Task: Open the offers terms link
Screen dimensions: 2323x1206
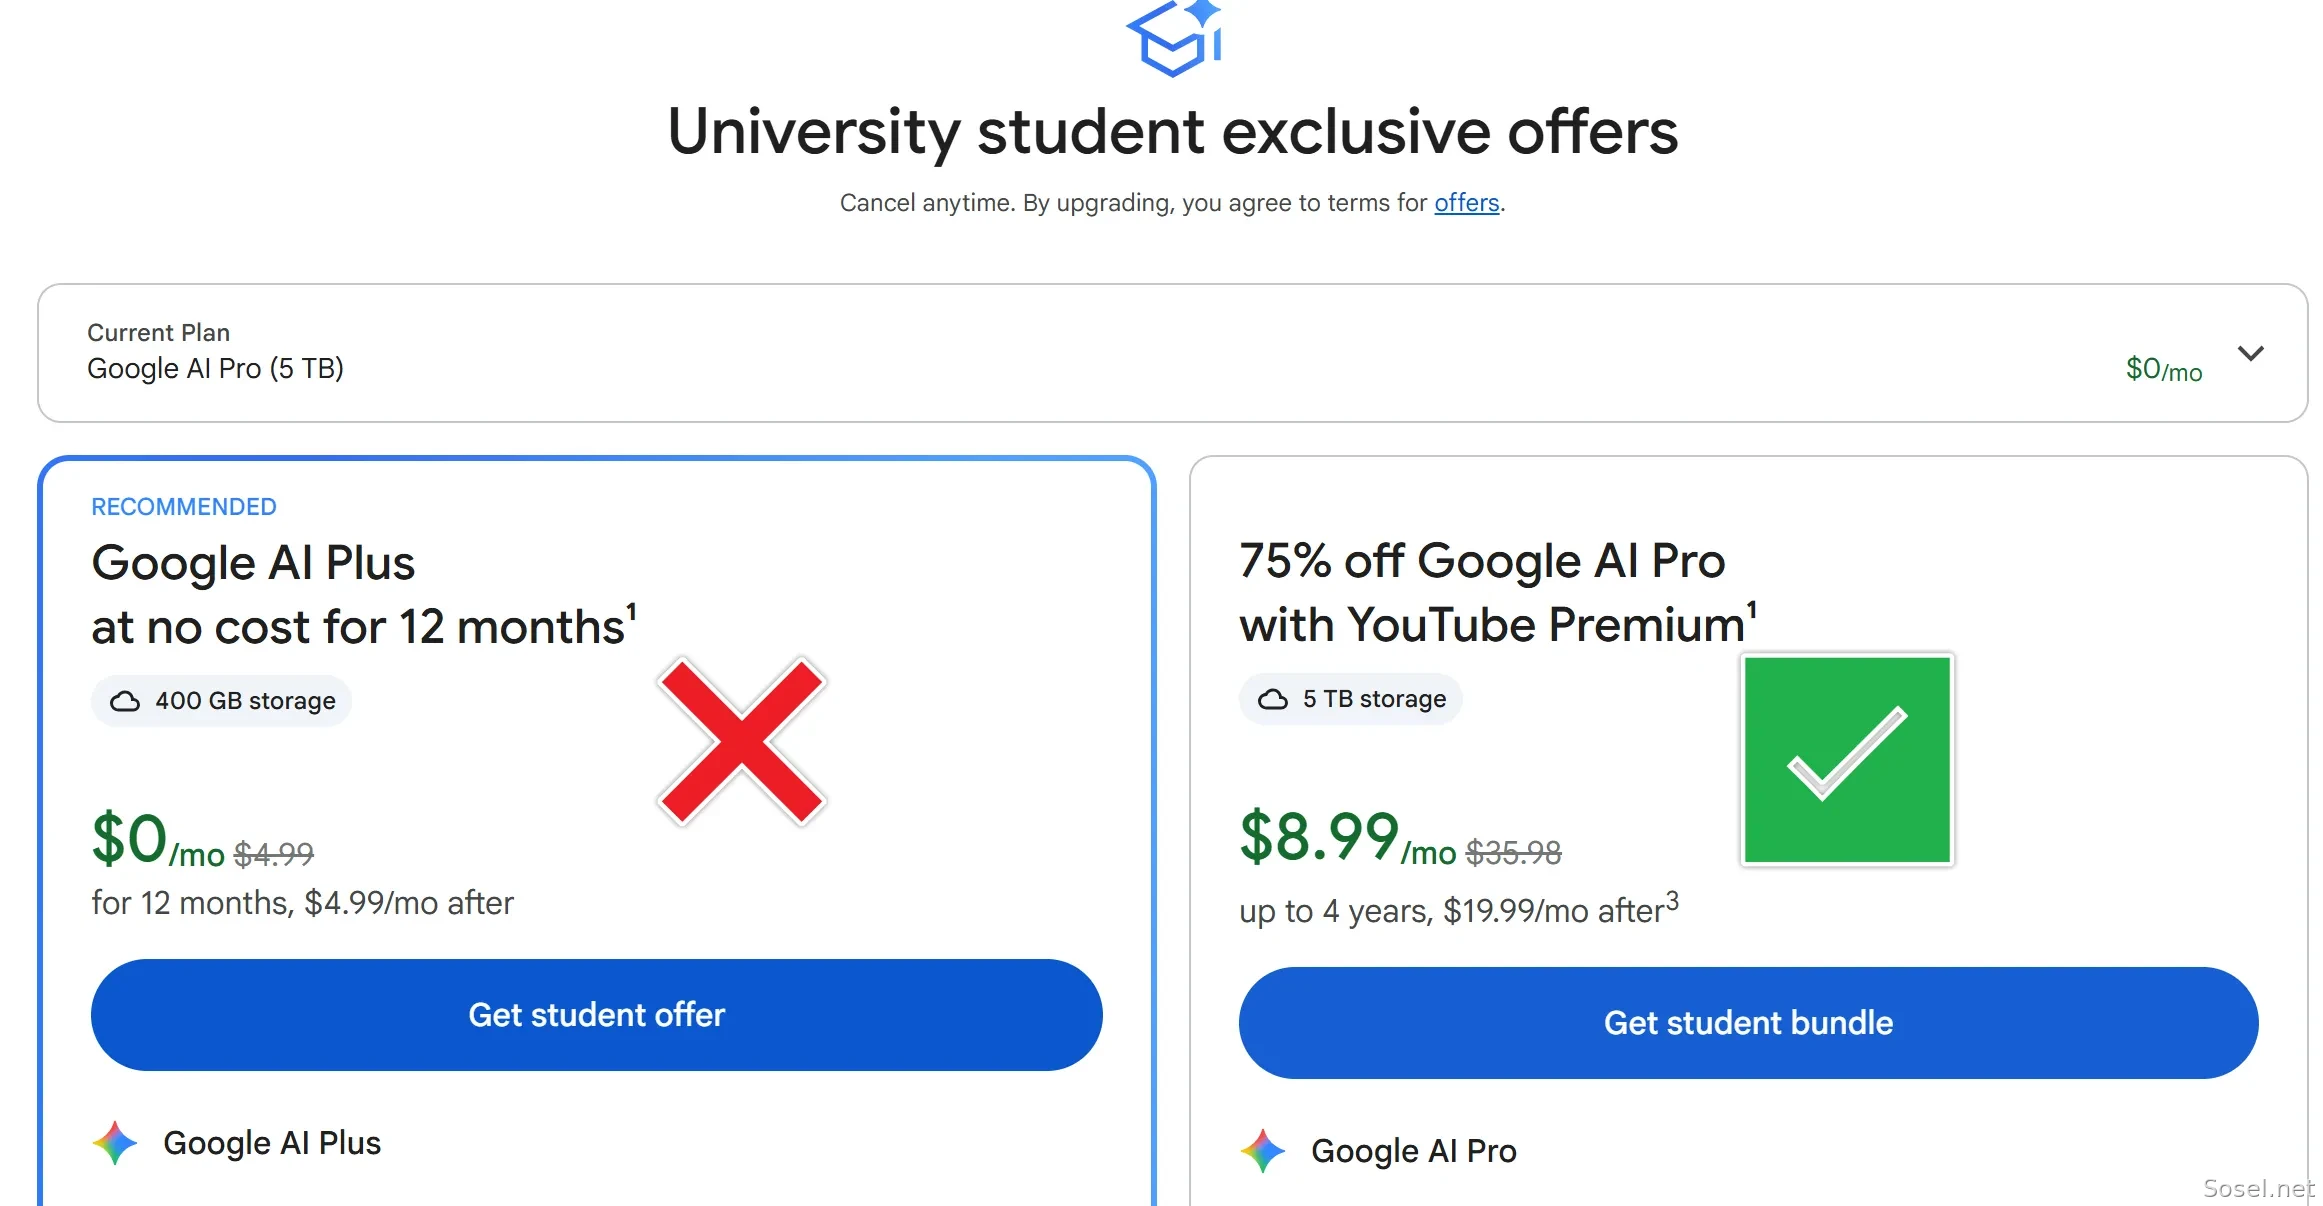Action: (x=1467, y=203)
